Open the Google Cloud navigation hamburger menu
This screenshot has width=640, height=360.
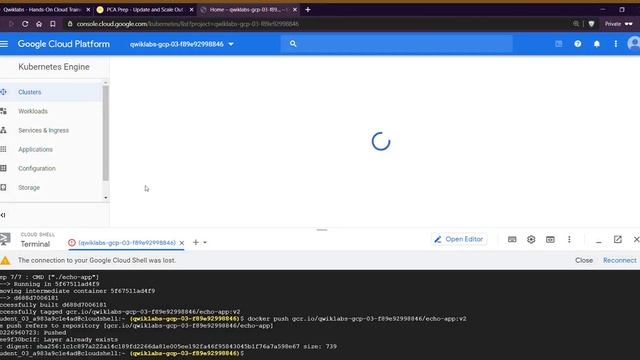[4, 44]
